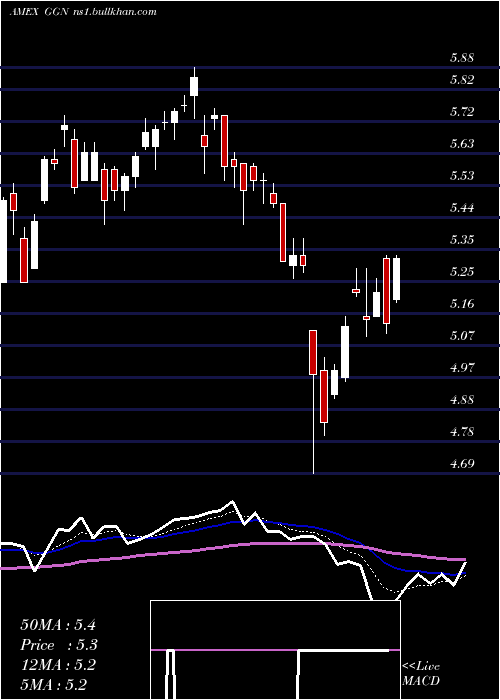
Task: Click the 'AMEX GGN ns1.bullkhan.com' chart title
Action: [83, 12]
